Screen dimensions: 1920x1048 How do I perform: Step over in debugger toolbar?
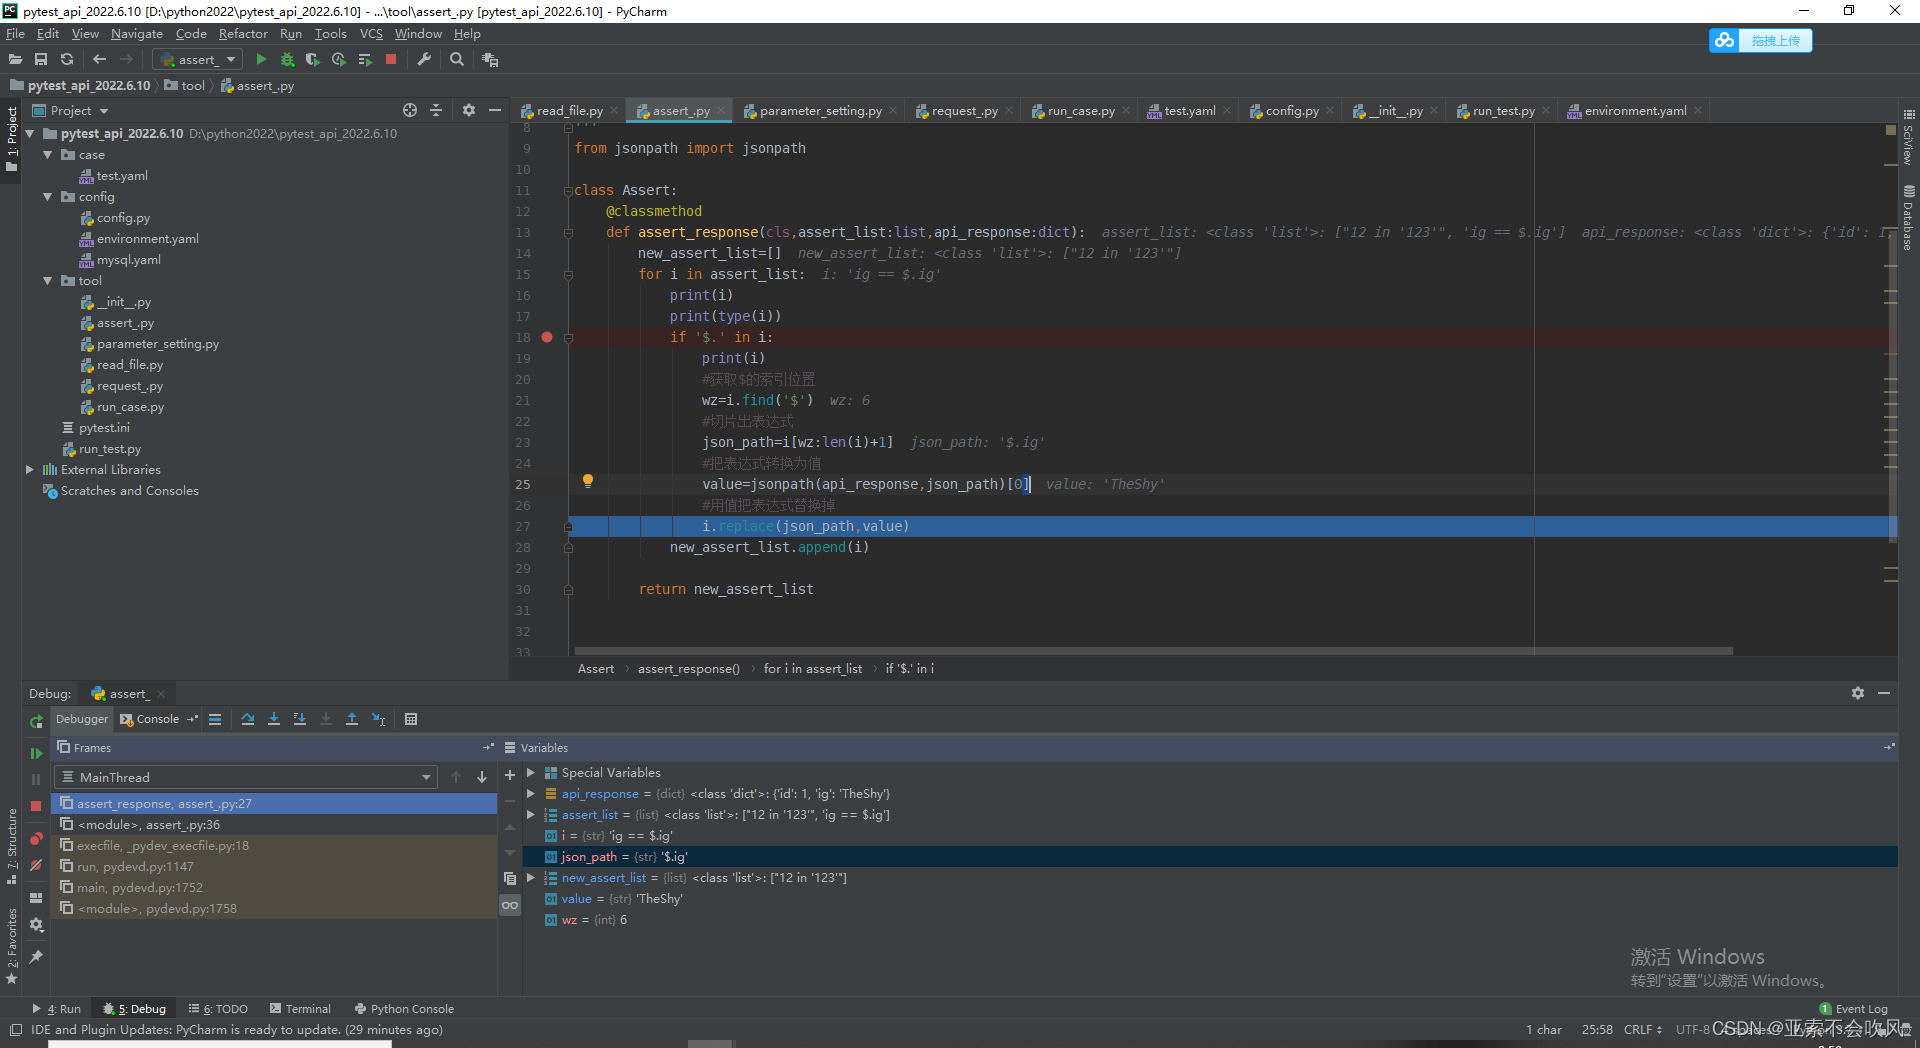coord(248,719)
